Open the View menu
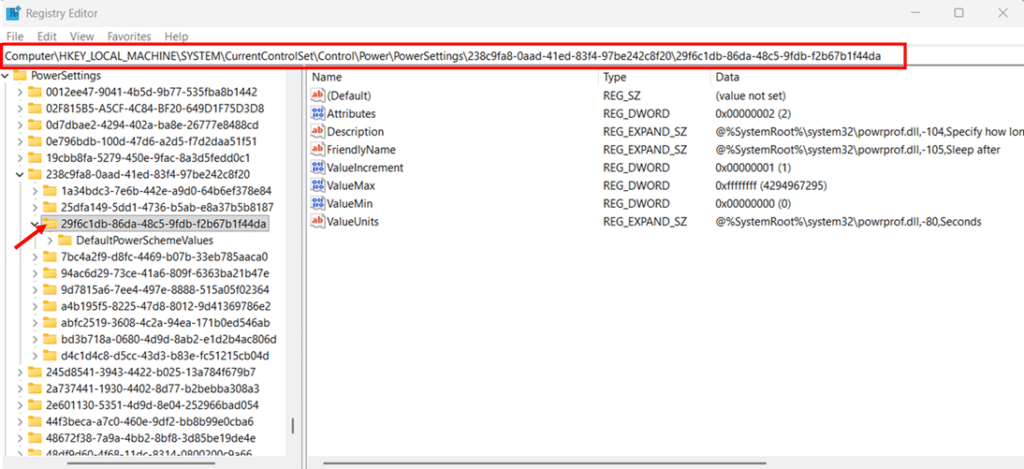Screen dimensions: 1024x469 tap(82, 37)
